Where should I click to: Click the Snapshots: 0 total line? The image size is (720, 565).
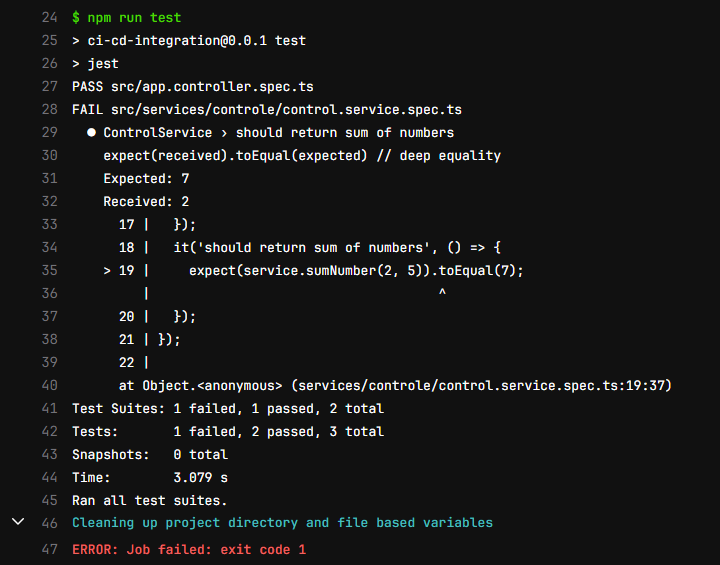150,454
